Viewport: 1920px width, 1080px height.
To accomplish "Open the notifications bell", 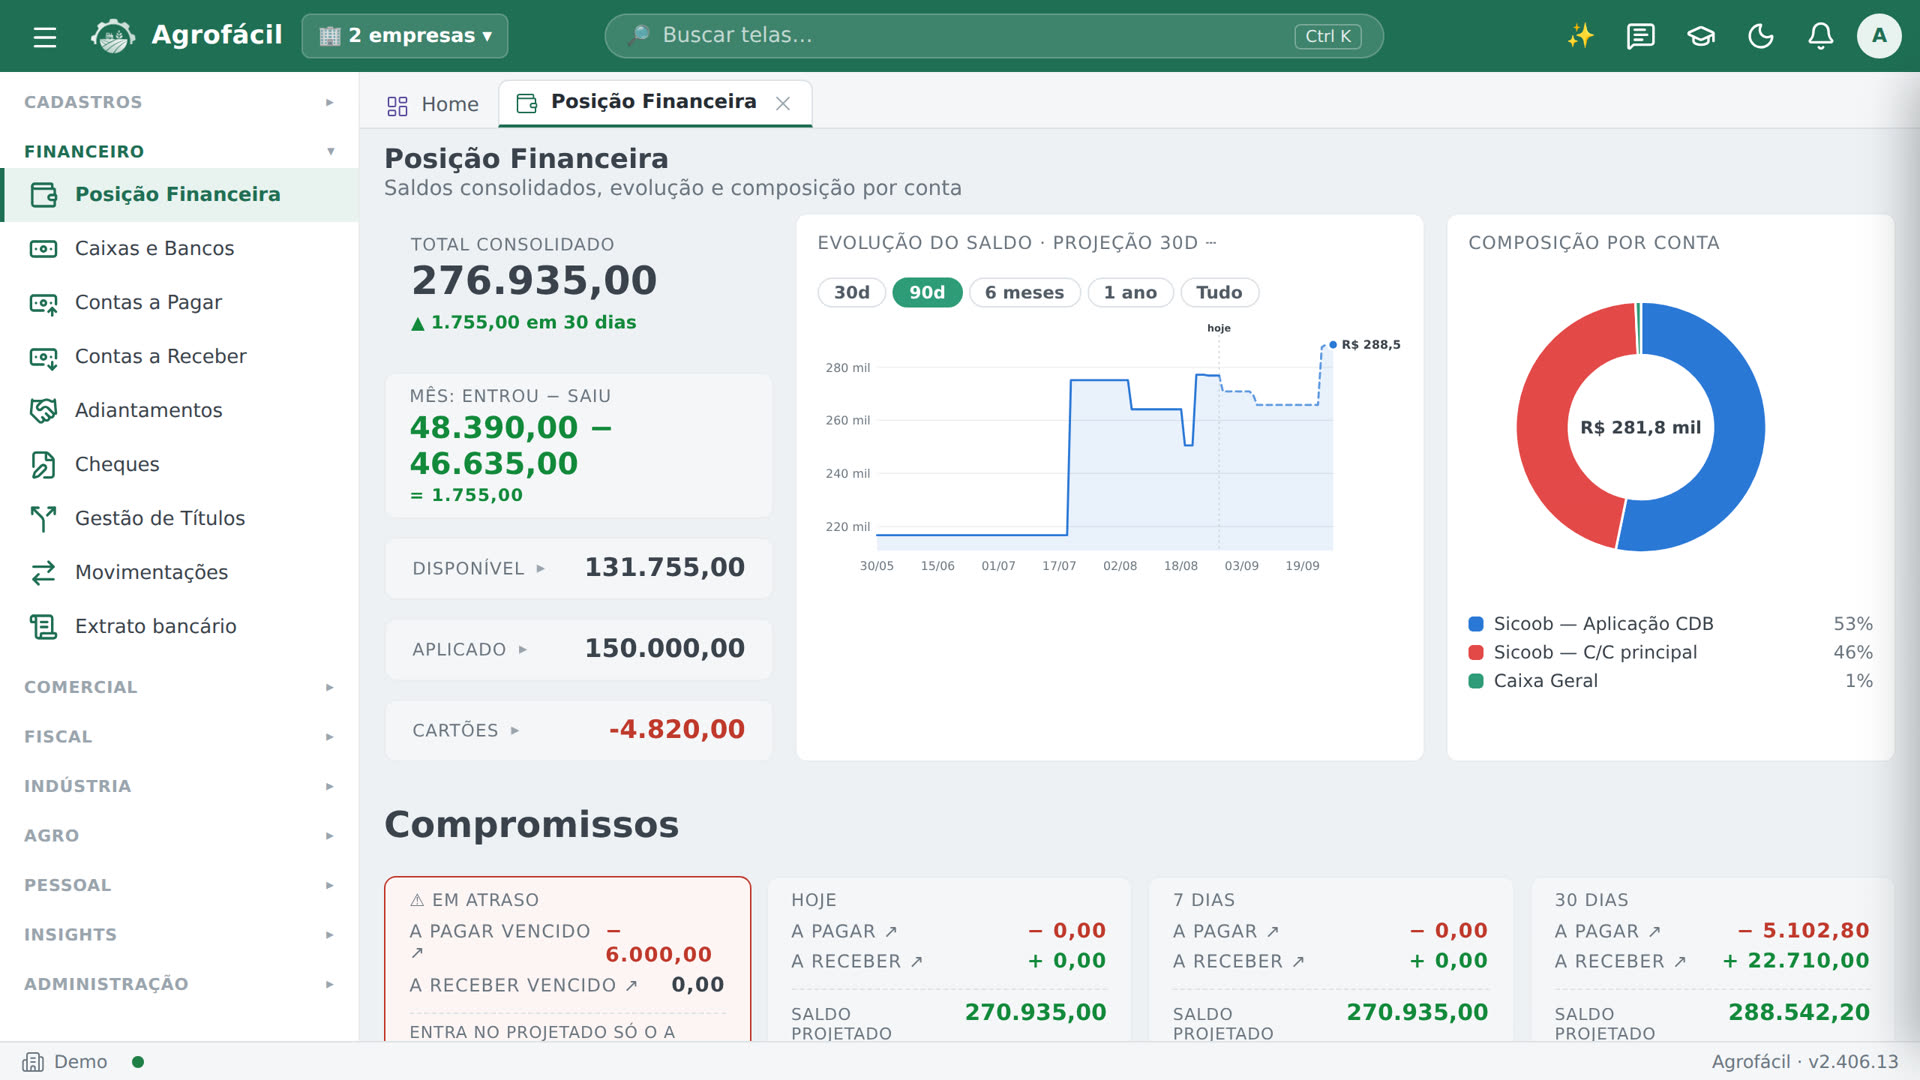I will pos(1820,36).
